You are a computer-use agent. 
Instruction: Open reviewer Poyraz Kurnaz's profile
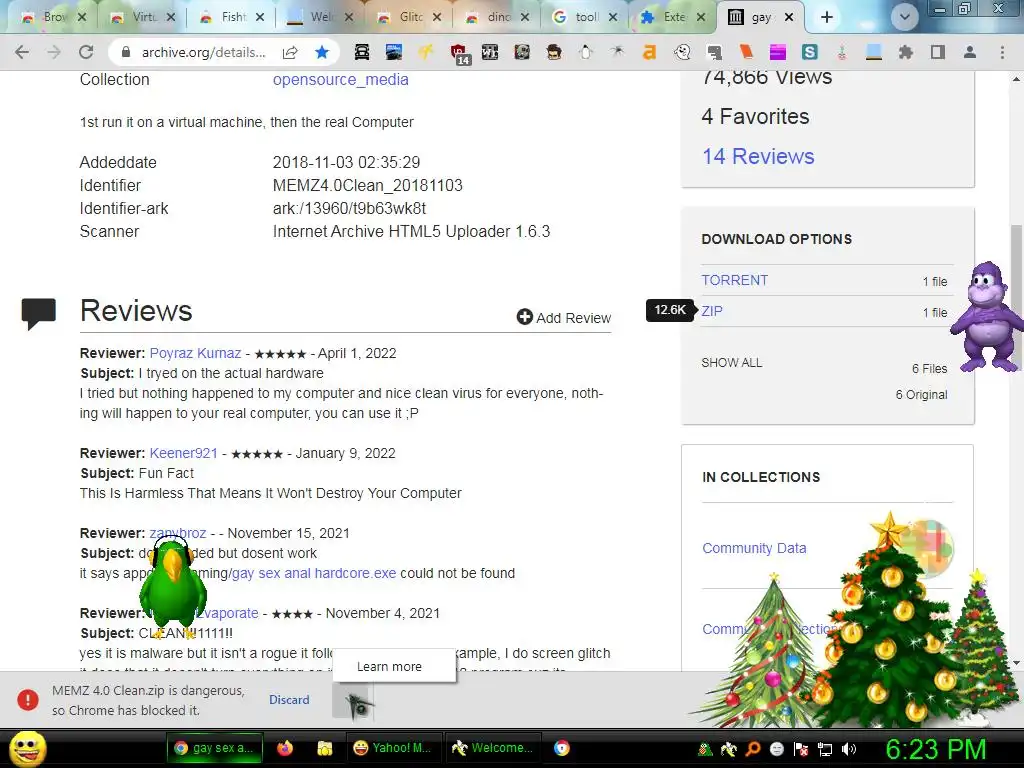click(x=195, y=353)
